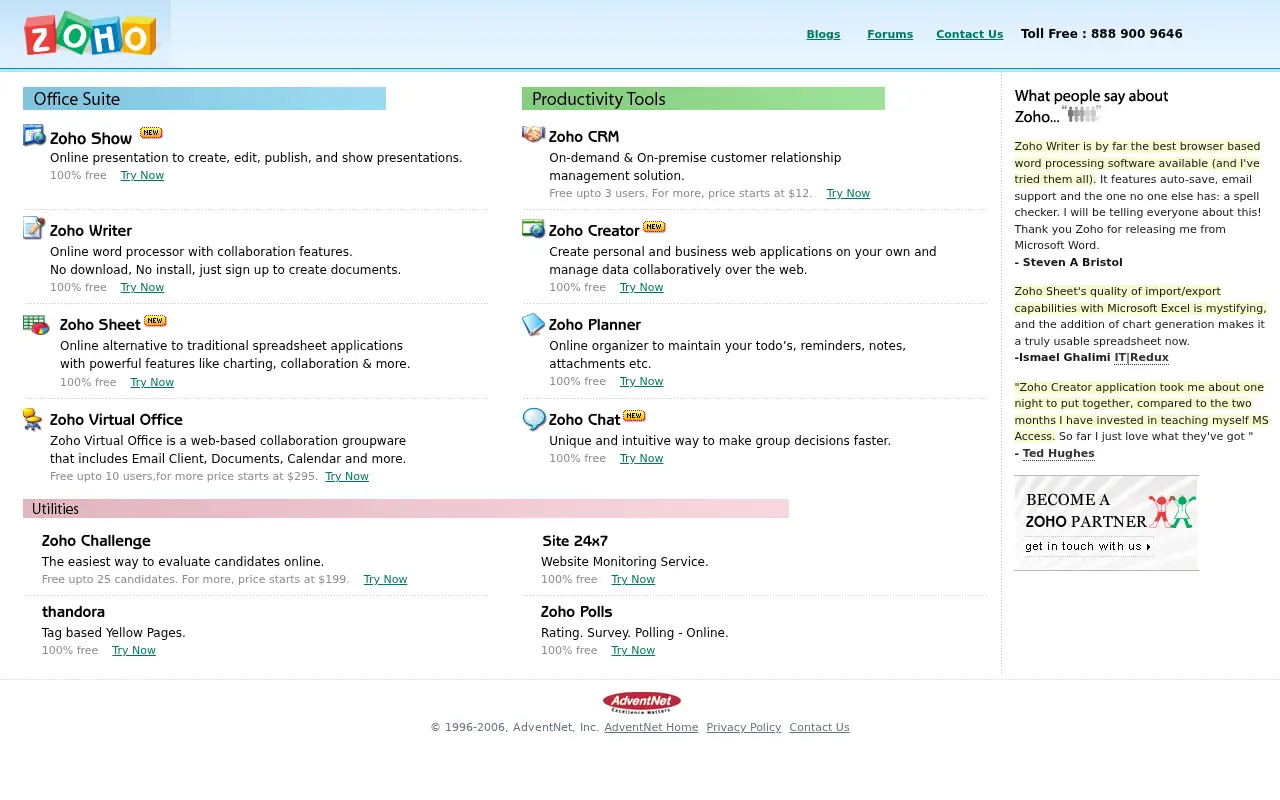
Task: Try Now for Zoho Writer
Action: (x=142, y=288)
